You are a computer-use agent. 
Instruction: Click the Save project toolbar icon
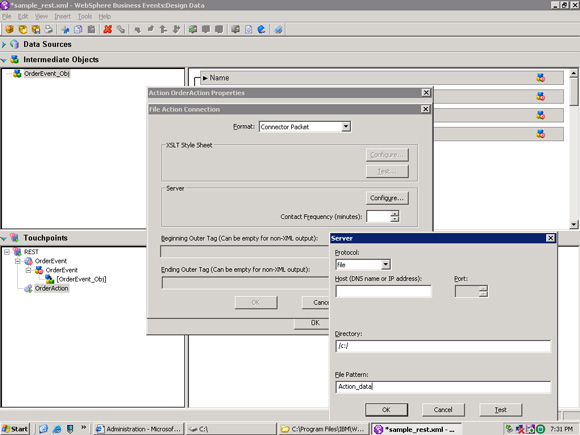coord(36,29)
